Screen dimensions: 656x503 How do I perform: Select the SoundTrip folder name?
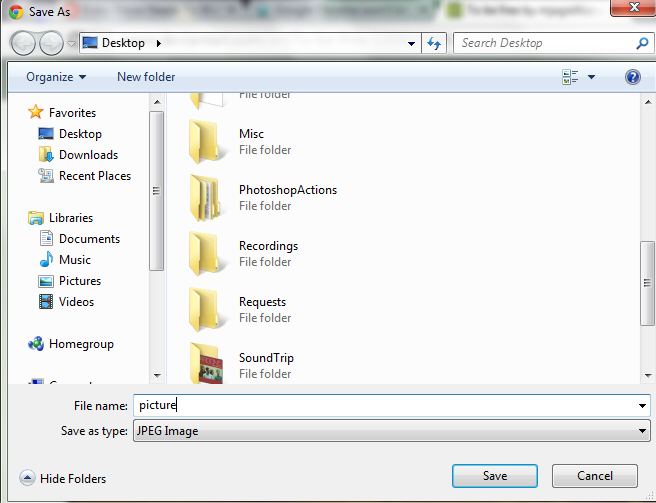tap(266, 358)
